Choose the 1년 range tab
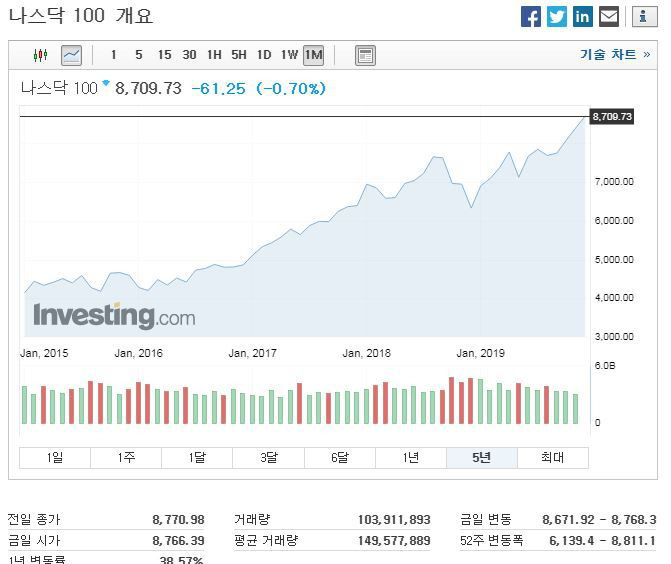The height and width of the screenshot is (564, 671). (411, 458)
